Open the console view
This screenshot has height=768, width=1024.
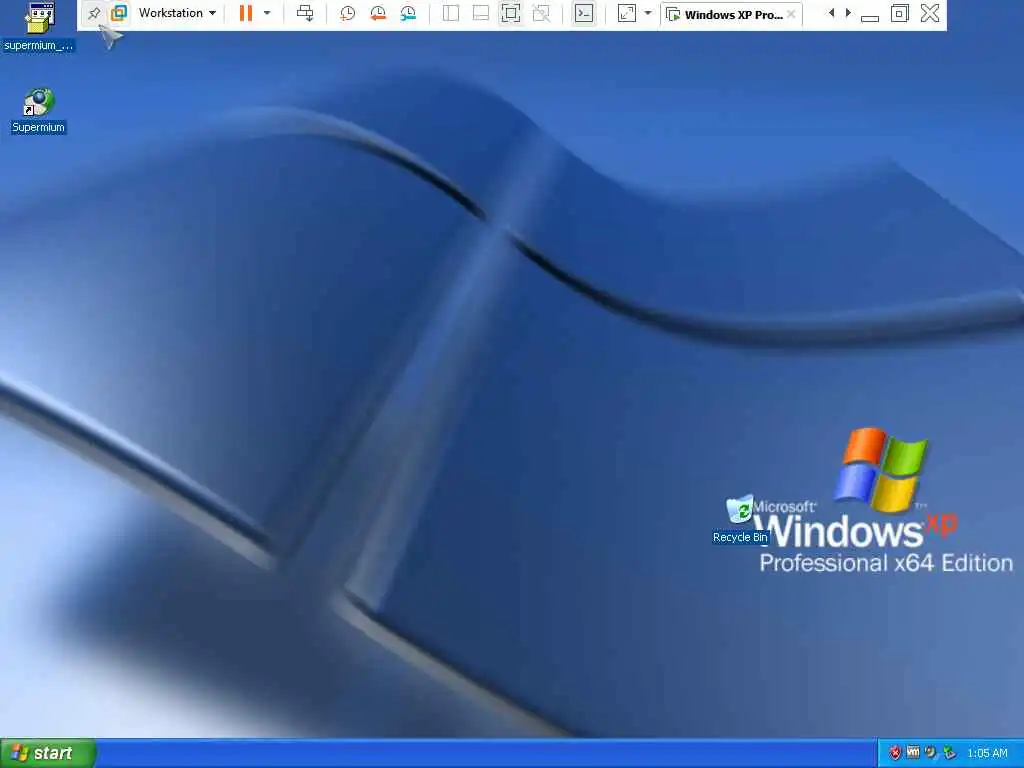584,13
